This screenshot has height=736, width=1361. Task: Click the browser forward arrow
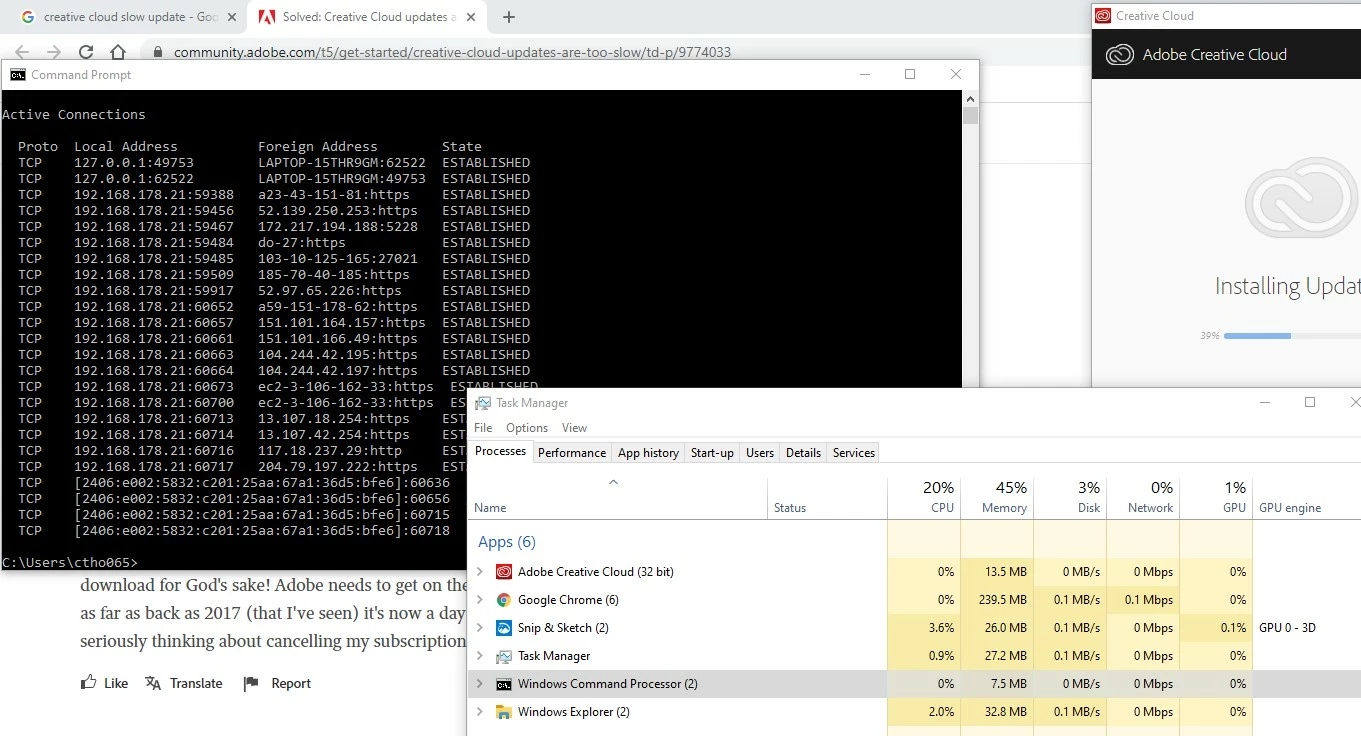[x=54, y=52]
